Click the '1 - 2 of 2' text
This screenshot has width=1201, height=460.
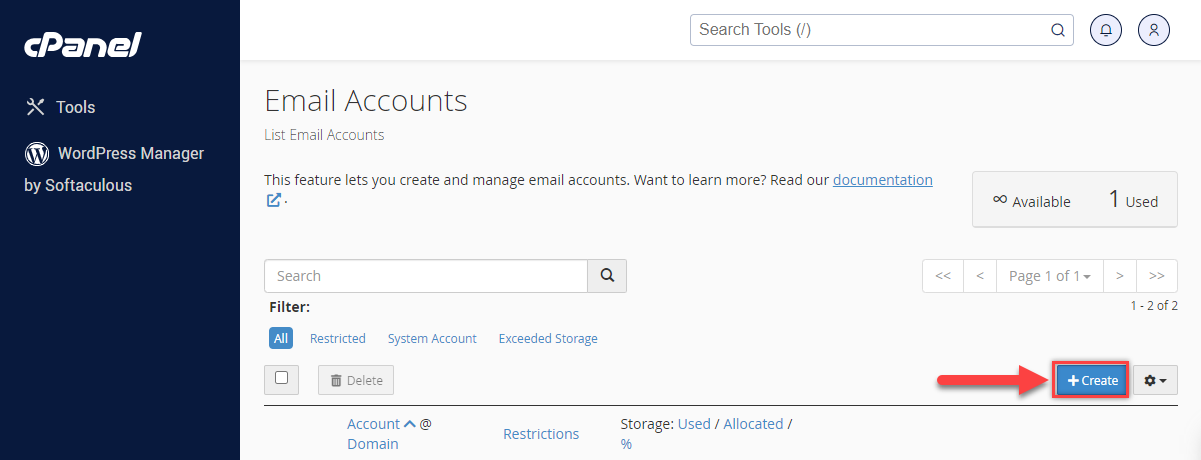point(1154,306)
